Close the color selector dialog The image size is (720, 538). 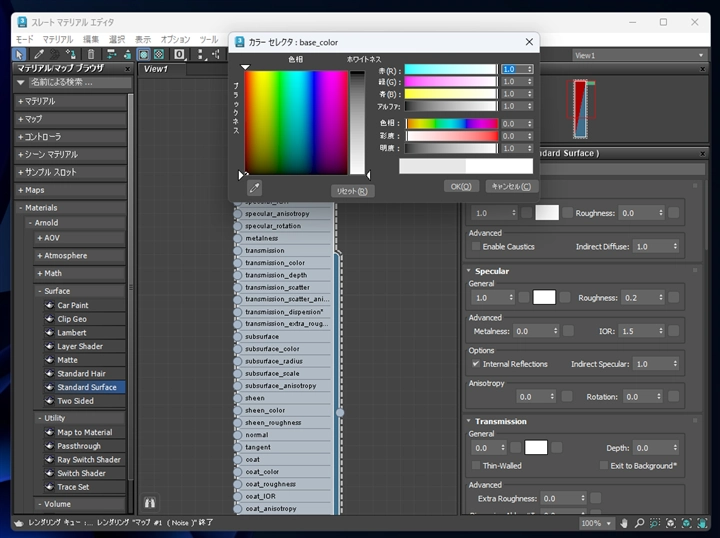point(529,42)
